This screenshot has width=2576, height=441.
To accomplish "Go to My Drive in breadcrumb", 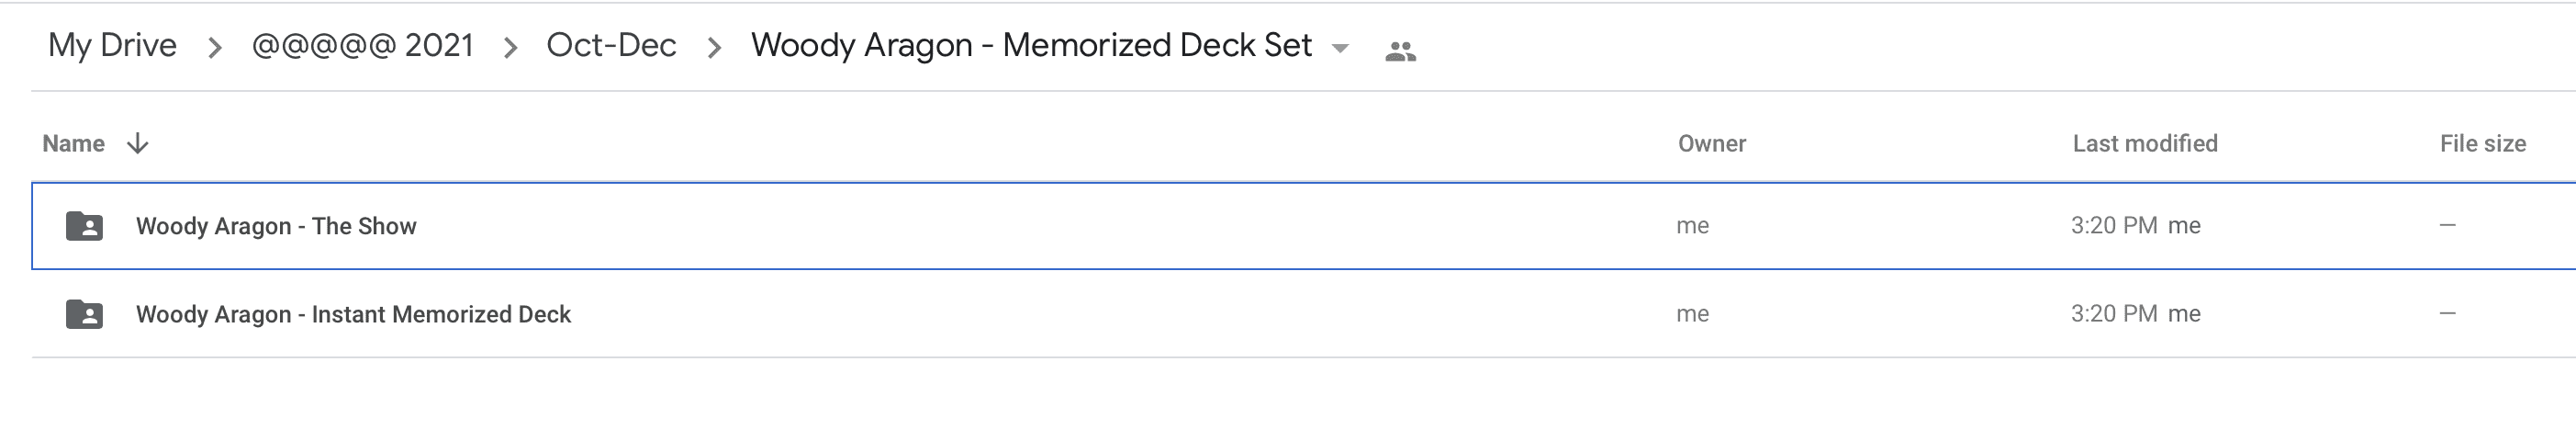I will 112,45.
